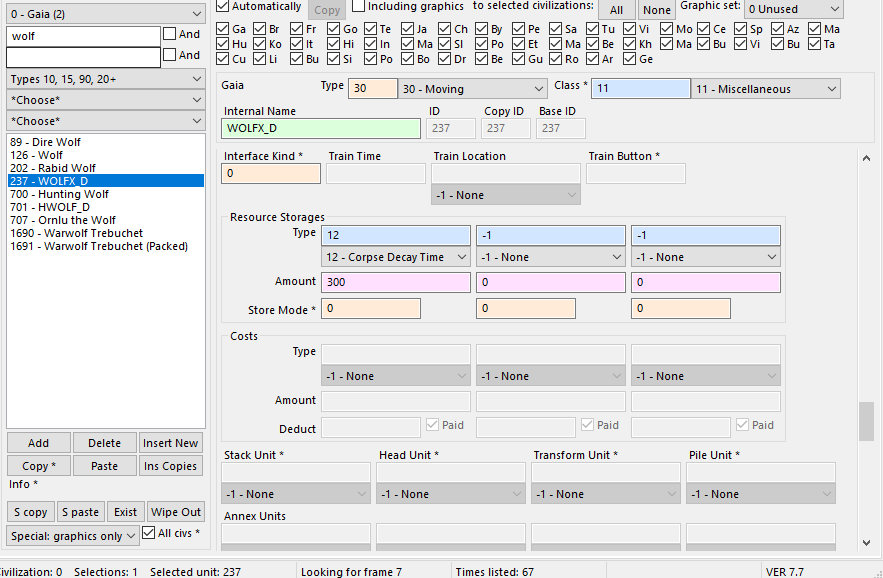The image size is (883, 578).
Task: Click the Add unit button
Action: click(39, 443)
